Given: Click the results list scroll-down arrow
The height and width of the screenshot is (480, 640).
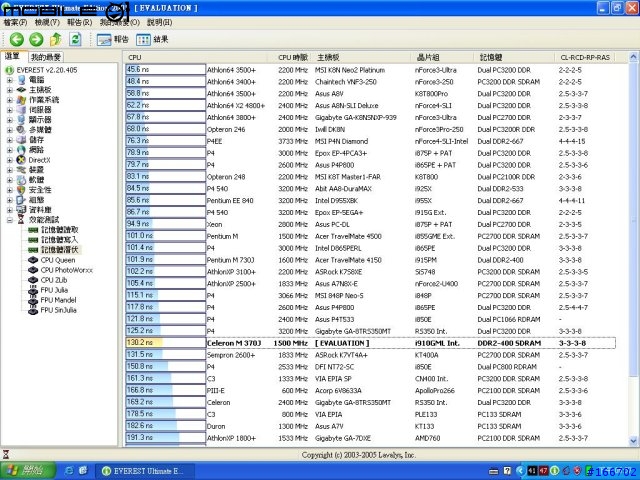Looking at the screenshot, I should tap(633, 441).
